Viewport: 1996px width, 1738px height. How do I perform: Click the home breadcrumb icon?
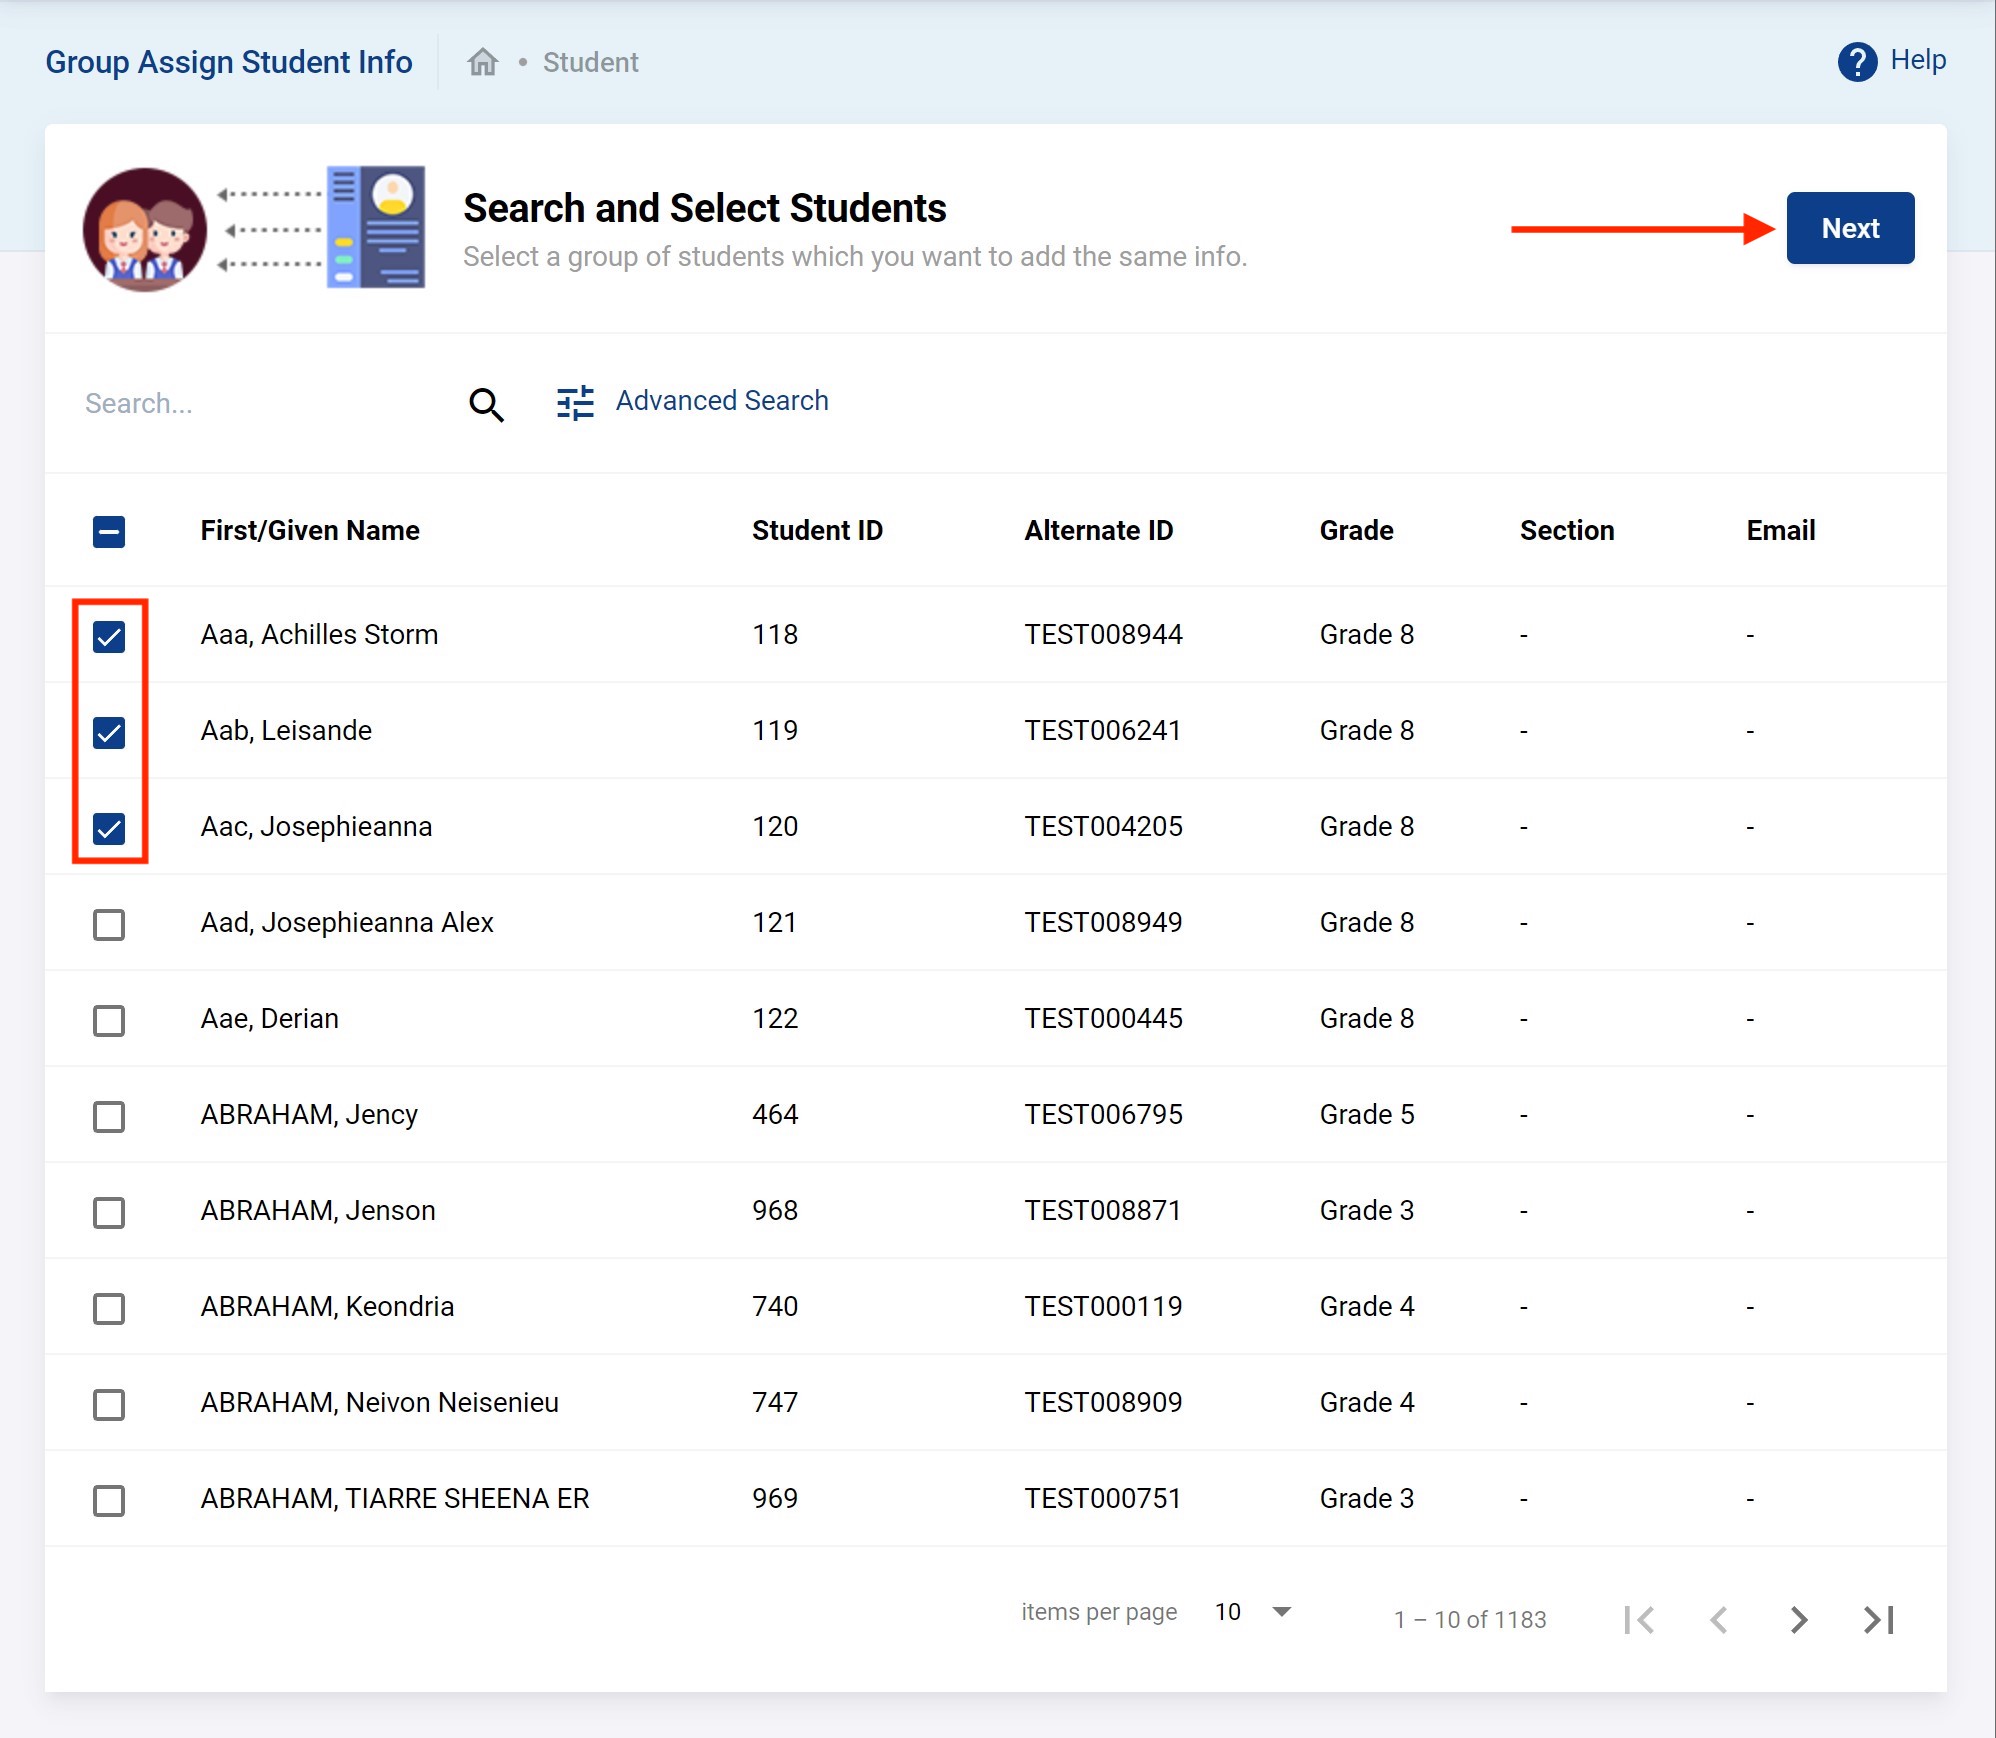pos(483,62)
